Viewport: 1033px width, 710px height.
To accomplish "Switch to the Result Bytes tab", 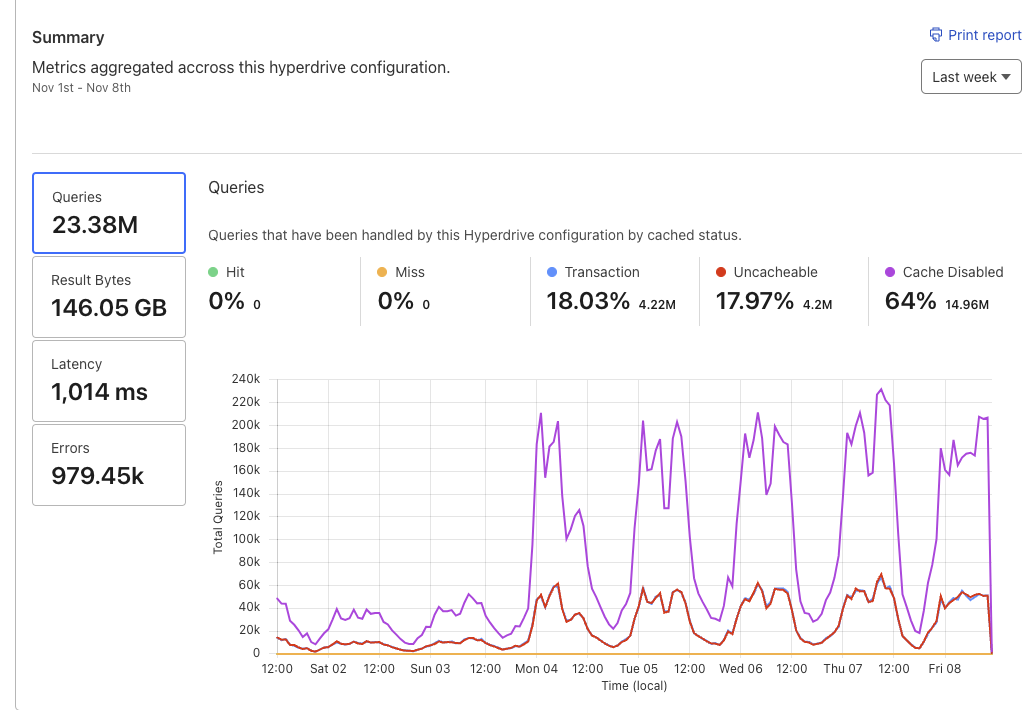I will 109,297.
